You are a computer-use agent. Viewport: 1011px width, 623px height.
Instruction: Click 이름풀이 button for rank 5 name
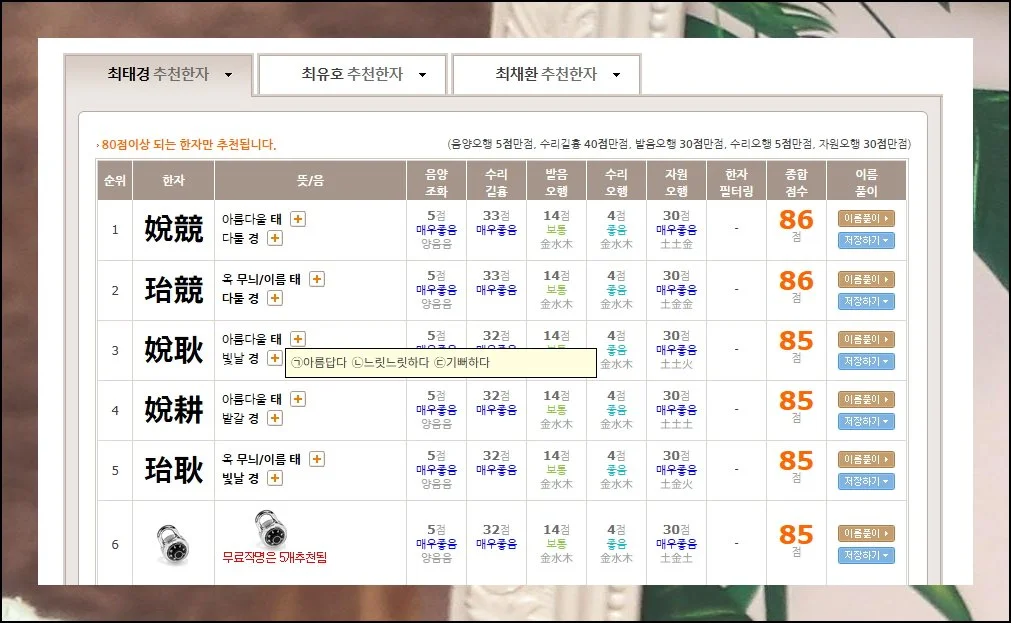pos(866,459)
